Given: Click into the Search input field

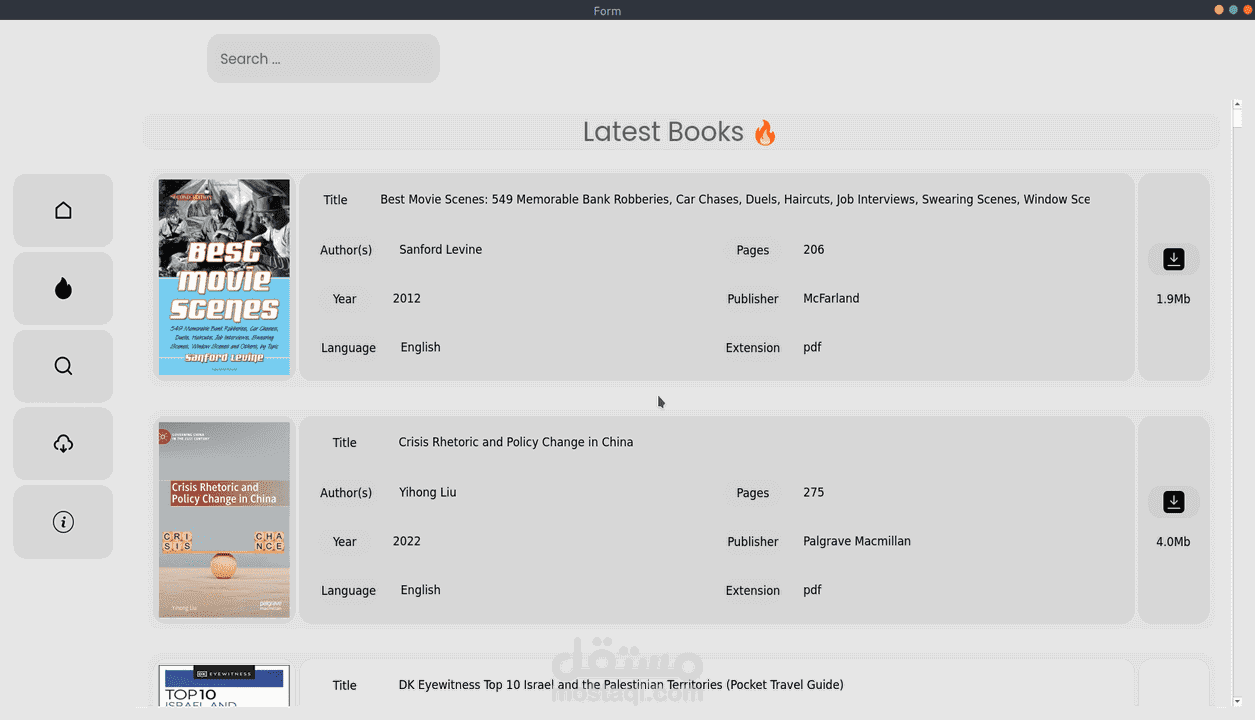Looking at the screenshot, I should (x=323, y=59).
